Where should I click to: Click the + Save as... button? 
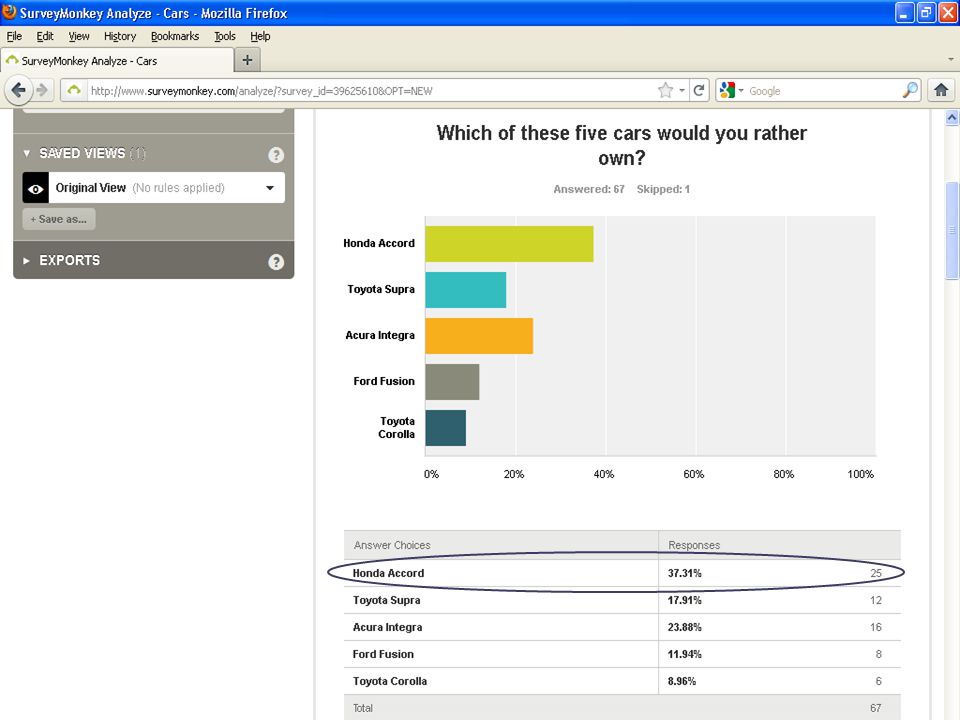59,219
